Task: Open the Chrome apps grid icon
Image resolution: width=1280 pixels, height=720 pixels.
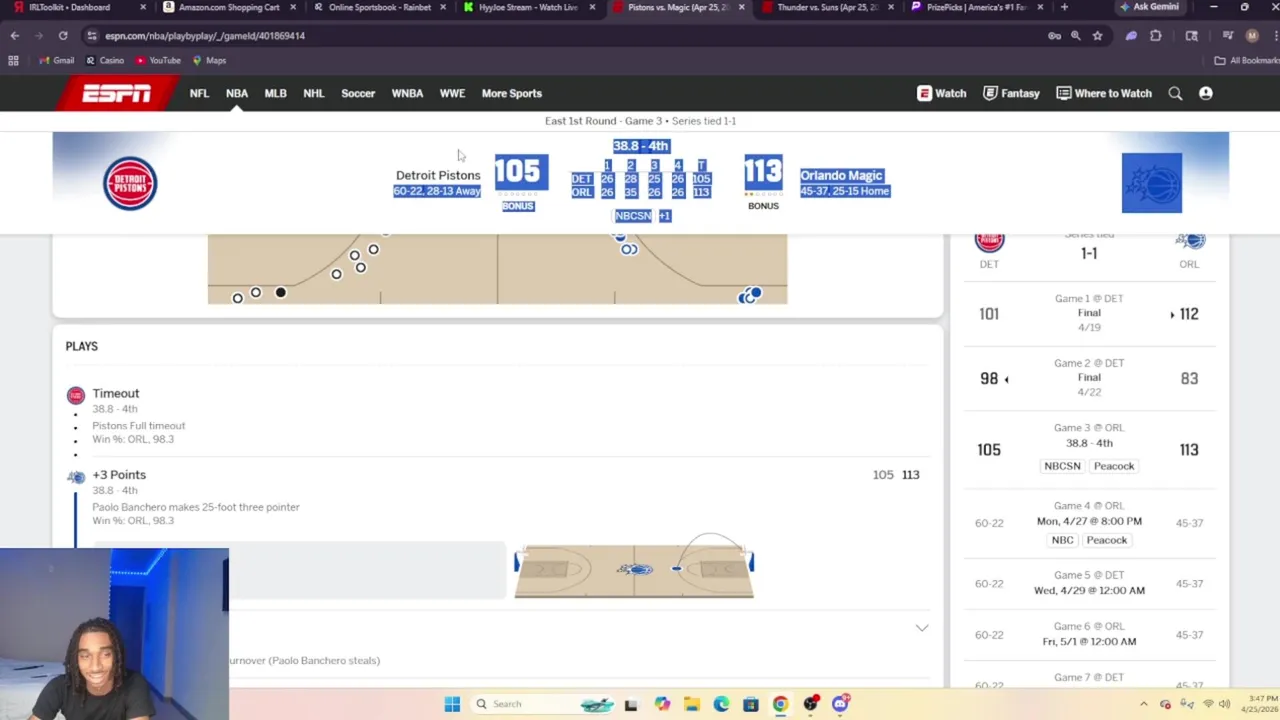Action: [x=13, y=60]
